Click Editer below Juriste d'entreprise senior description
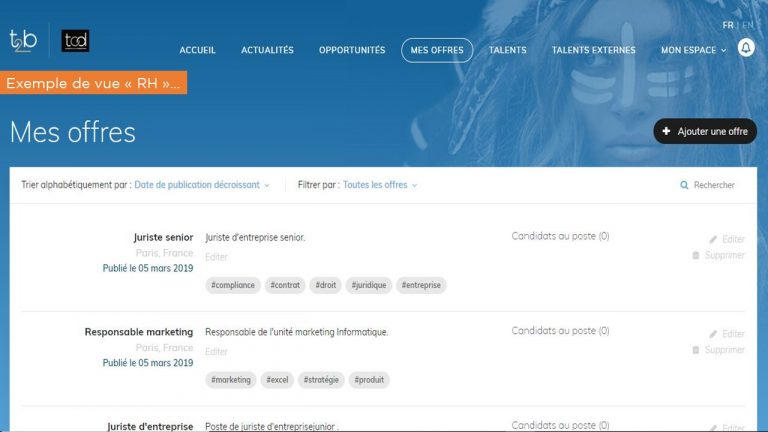Viewport: 768px width, 432px height. [216, 257]
